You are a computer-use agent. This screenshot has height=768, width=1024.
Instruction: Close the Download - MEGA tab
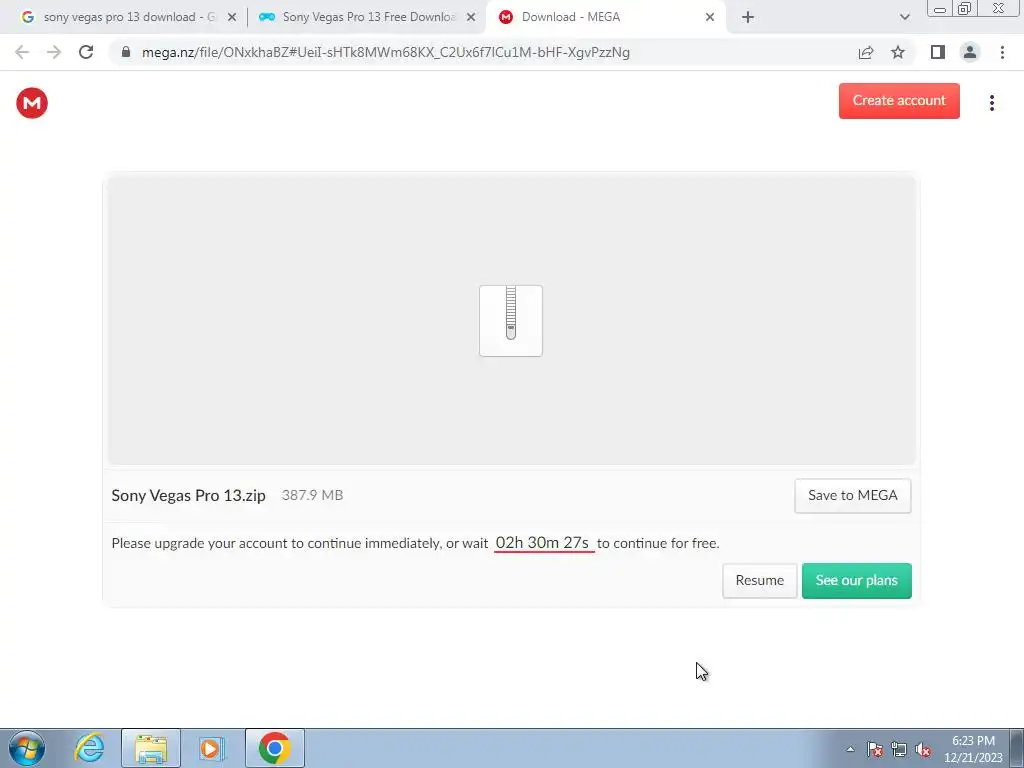[710, 18]
